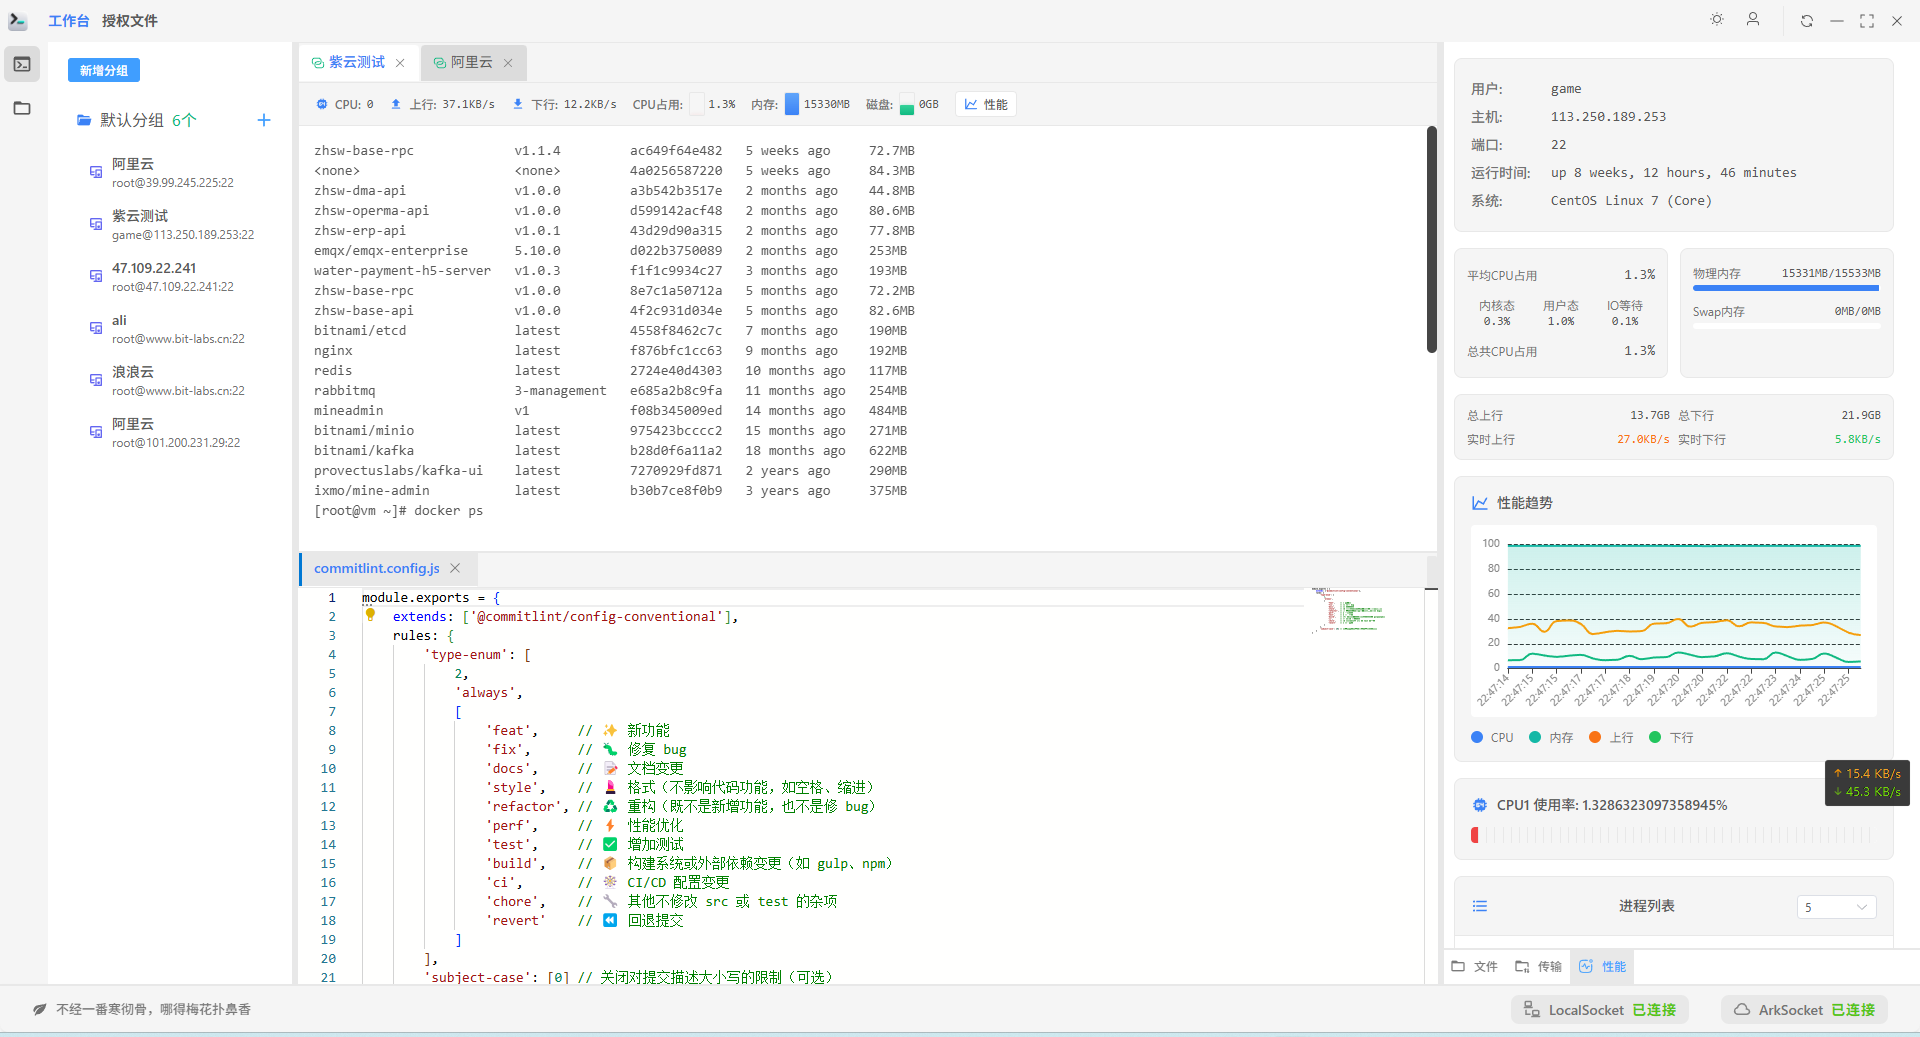Switch to the 阿里云 terminal tab
1920x1037 pixels.
click(471, 62)
